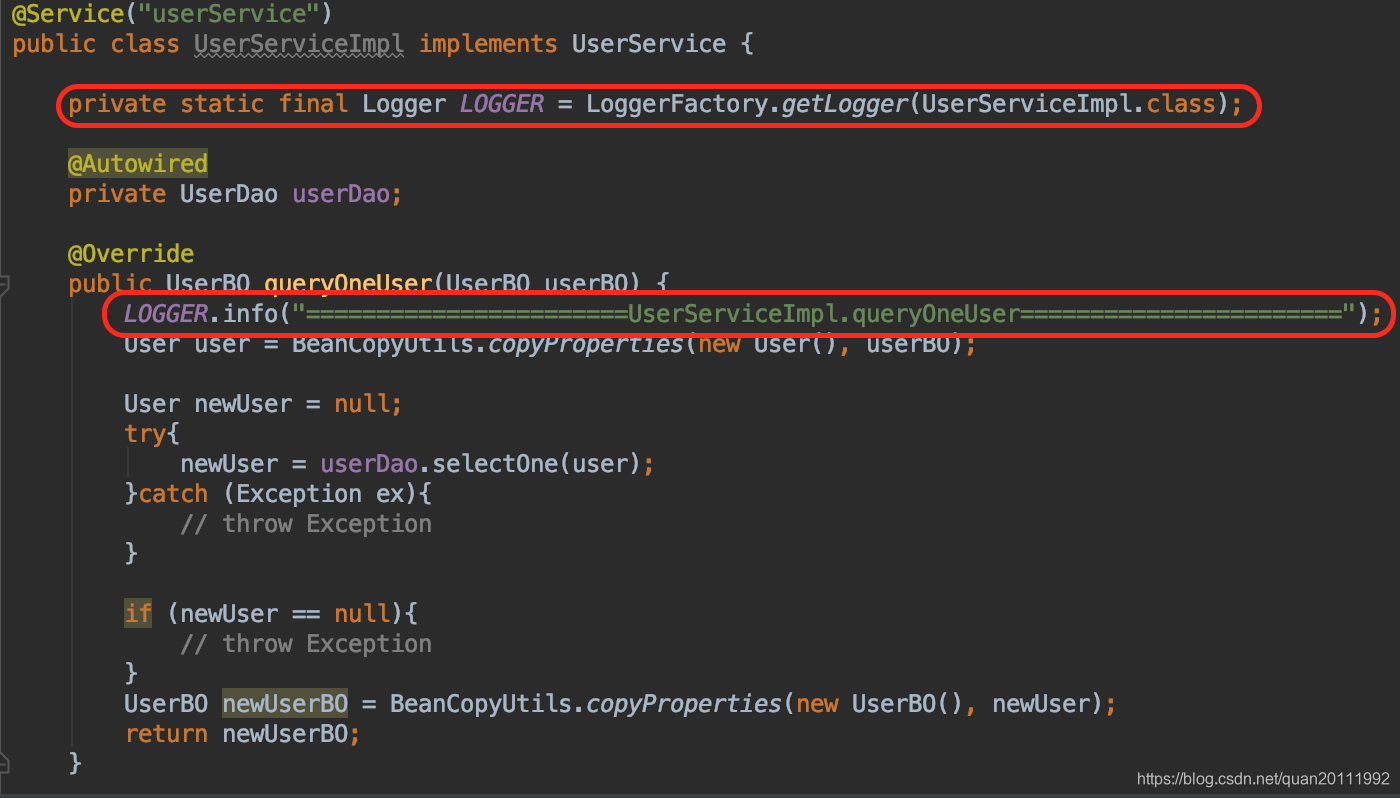Click newUserBO in the return statement
Viewport: 1400px width, 798px height.
click(285, 734)
